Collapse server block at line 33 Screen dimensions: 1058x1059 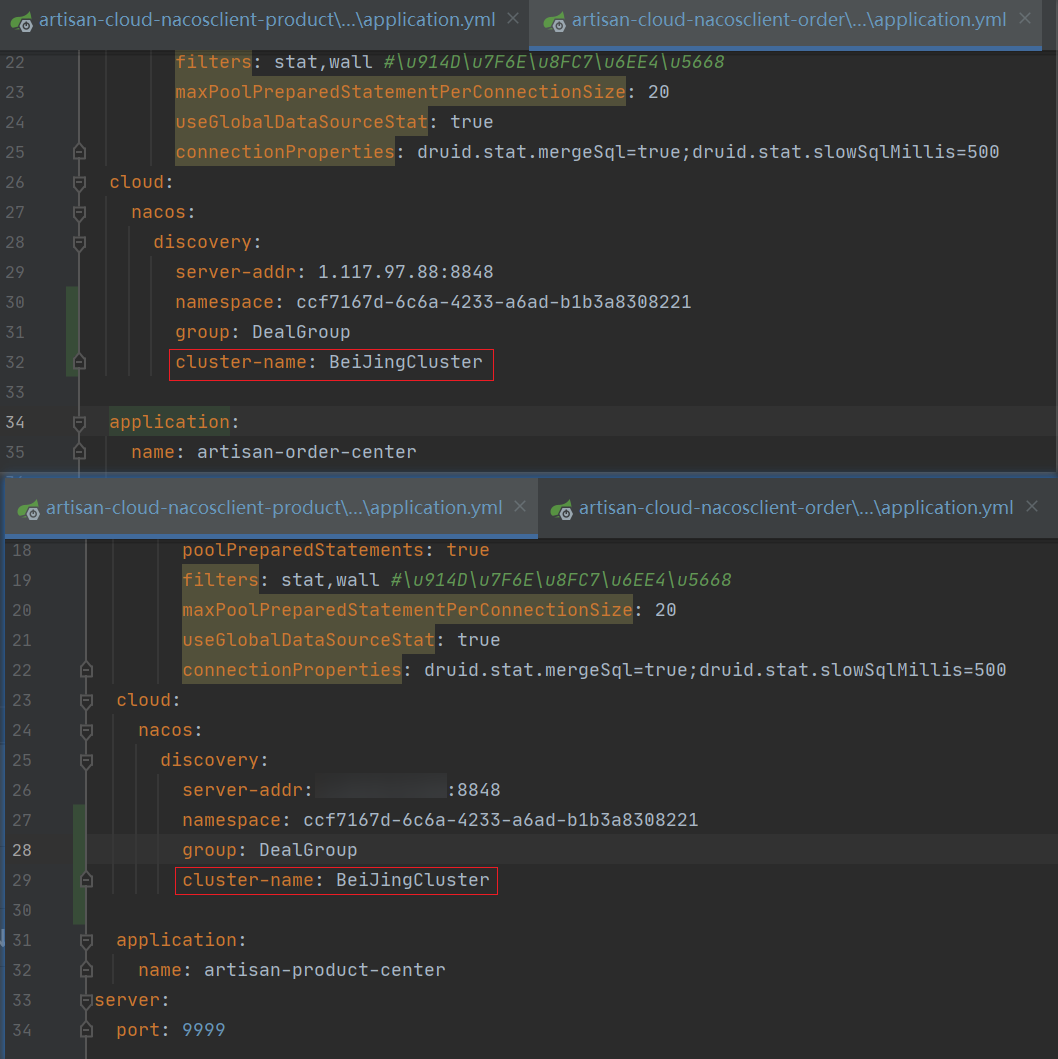click(x=86, y=1000)
